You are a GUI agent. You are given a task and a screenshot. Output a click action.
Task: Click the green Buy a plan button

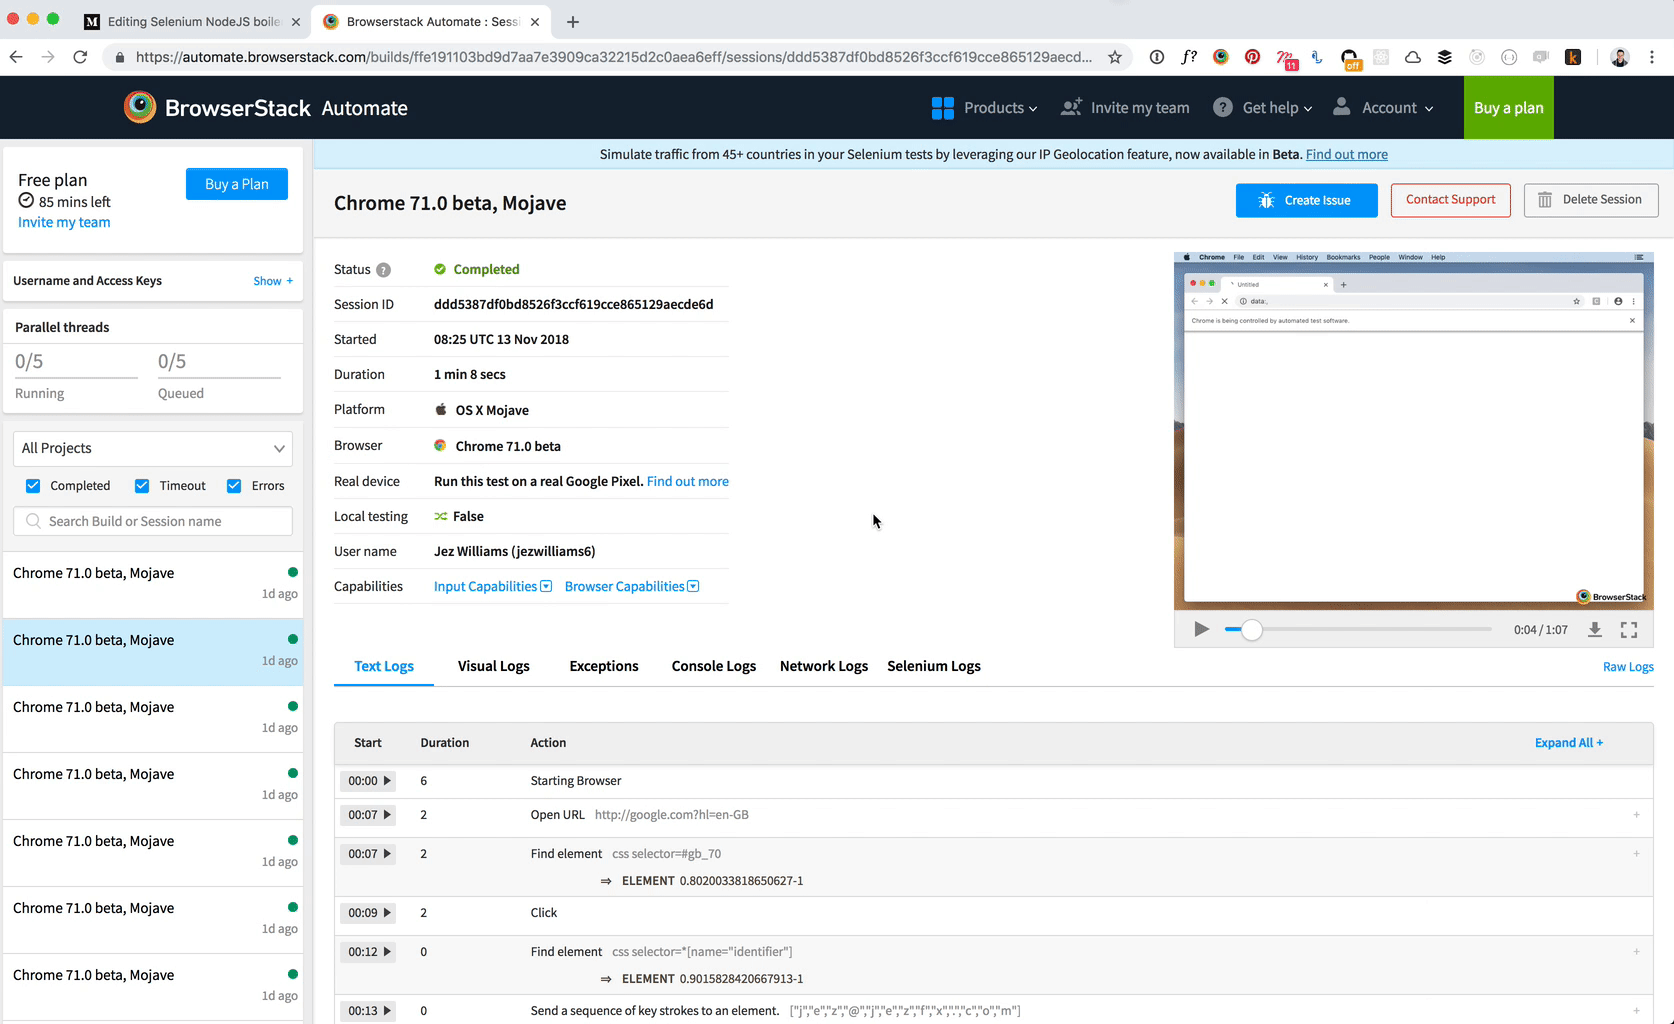pyautogui.click(x=1509, y=108)
